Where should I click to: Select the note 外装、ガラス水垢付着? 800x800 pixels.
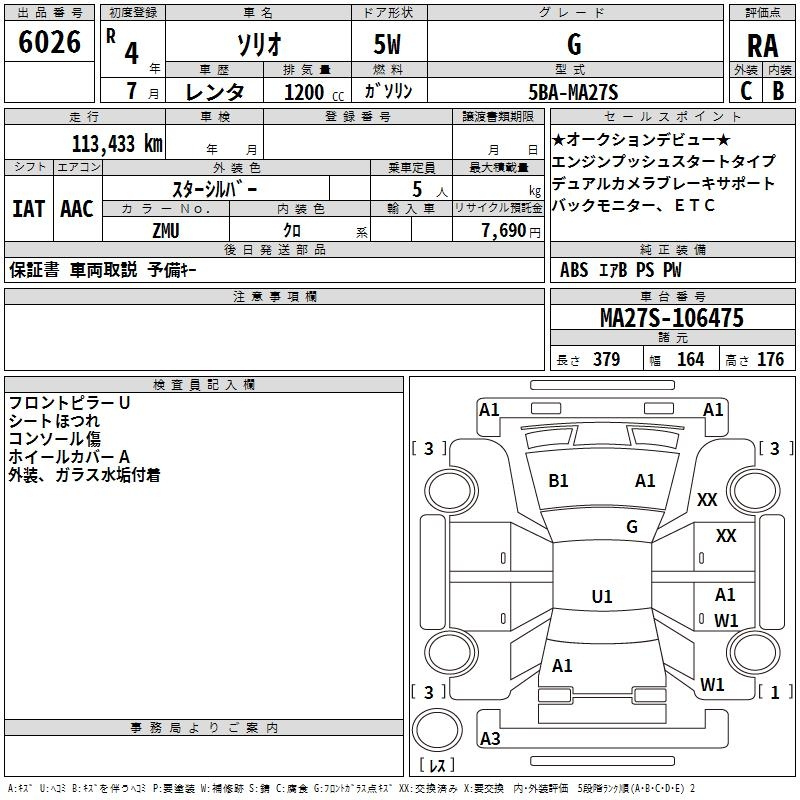coord(84,475)
